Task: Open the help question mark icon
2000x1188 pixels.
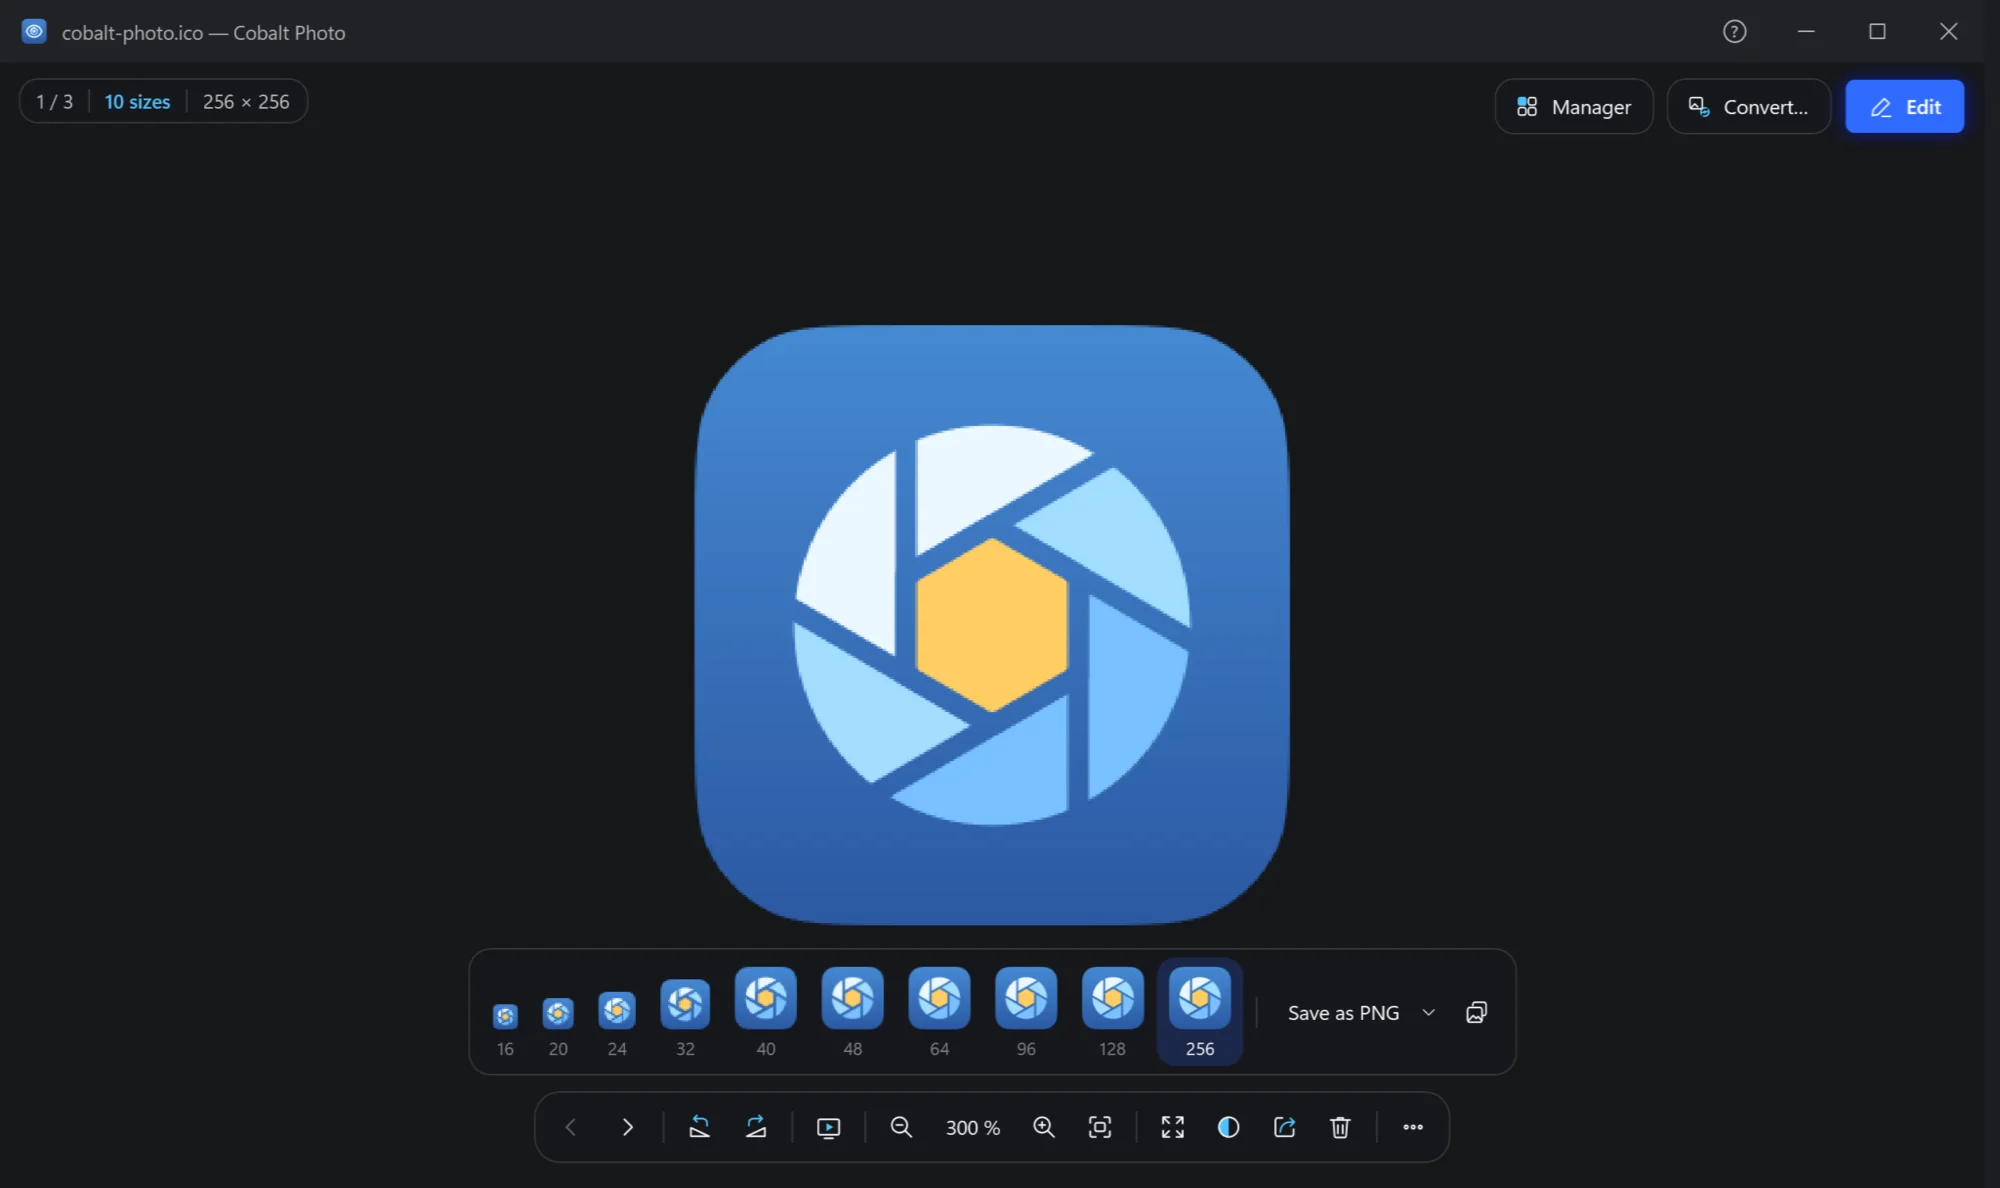Action: click(1734, 32)
